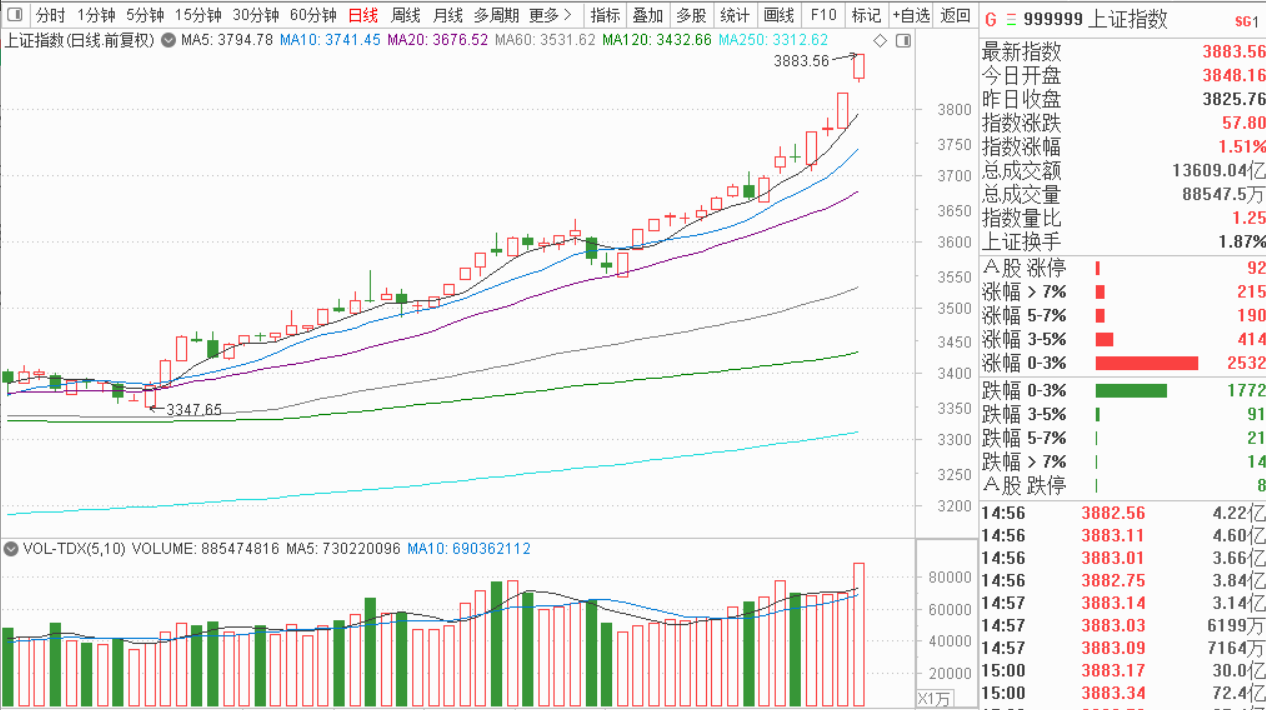Enable the 叠加 overlay option
The height and width of the screenshot is (710, 1266).
(648, 15)
